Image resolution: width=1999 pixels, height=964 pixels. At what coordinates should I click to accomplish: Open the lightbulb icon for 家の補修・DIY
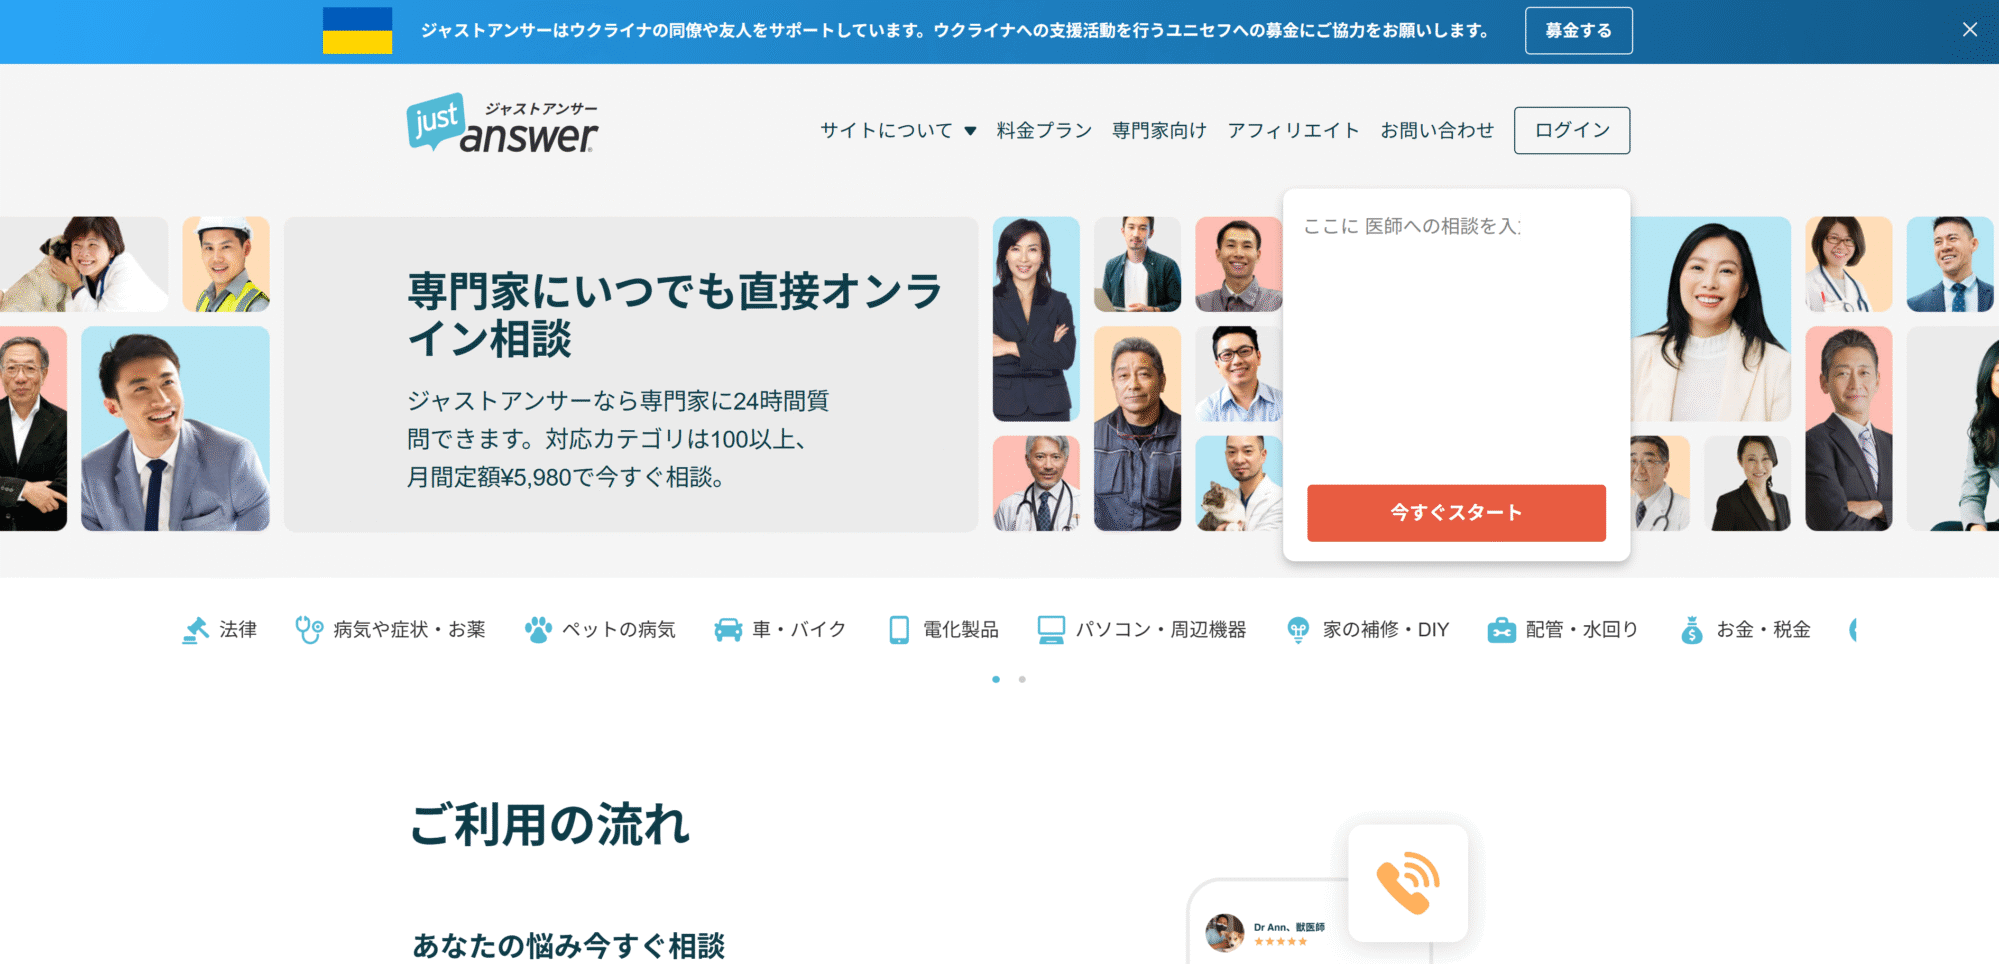coord(1298,630)
